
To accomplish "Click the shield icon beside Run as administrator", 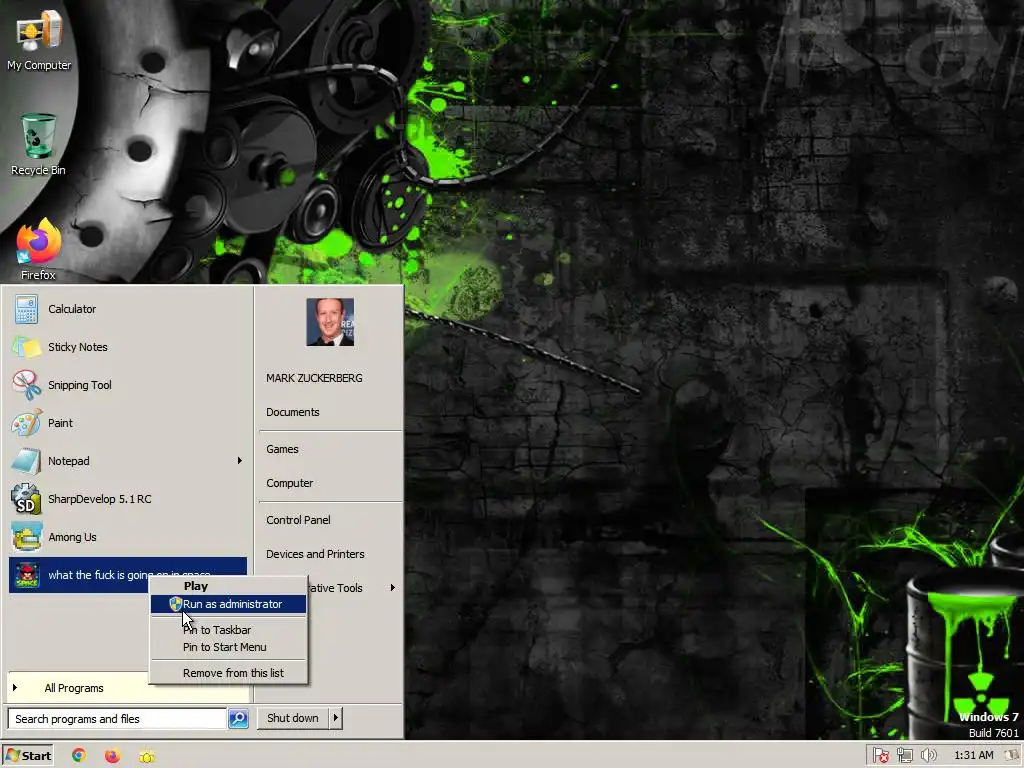I will [x=175, y=604].
